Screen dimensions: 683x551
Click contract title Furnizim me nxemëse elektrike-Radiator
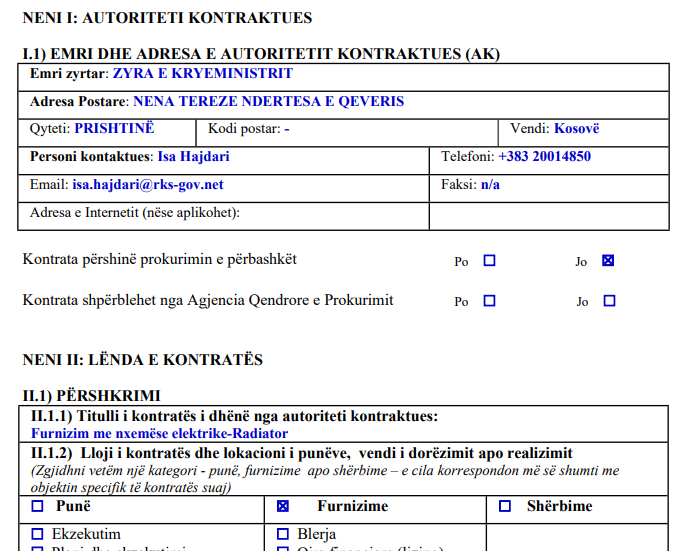pos(159,433)
